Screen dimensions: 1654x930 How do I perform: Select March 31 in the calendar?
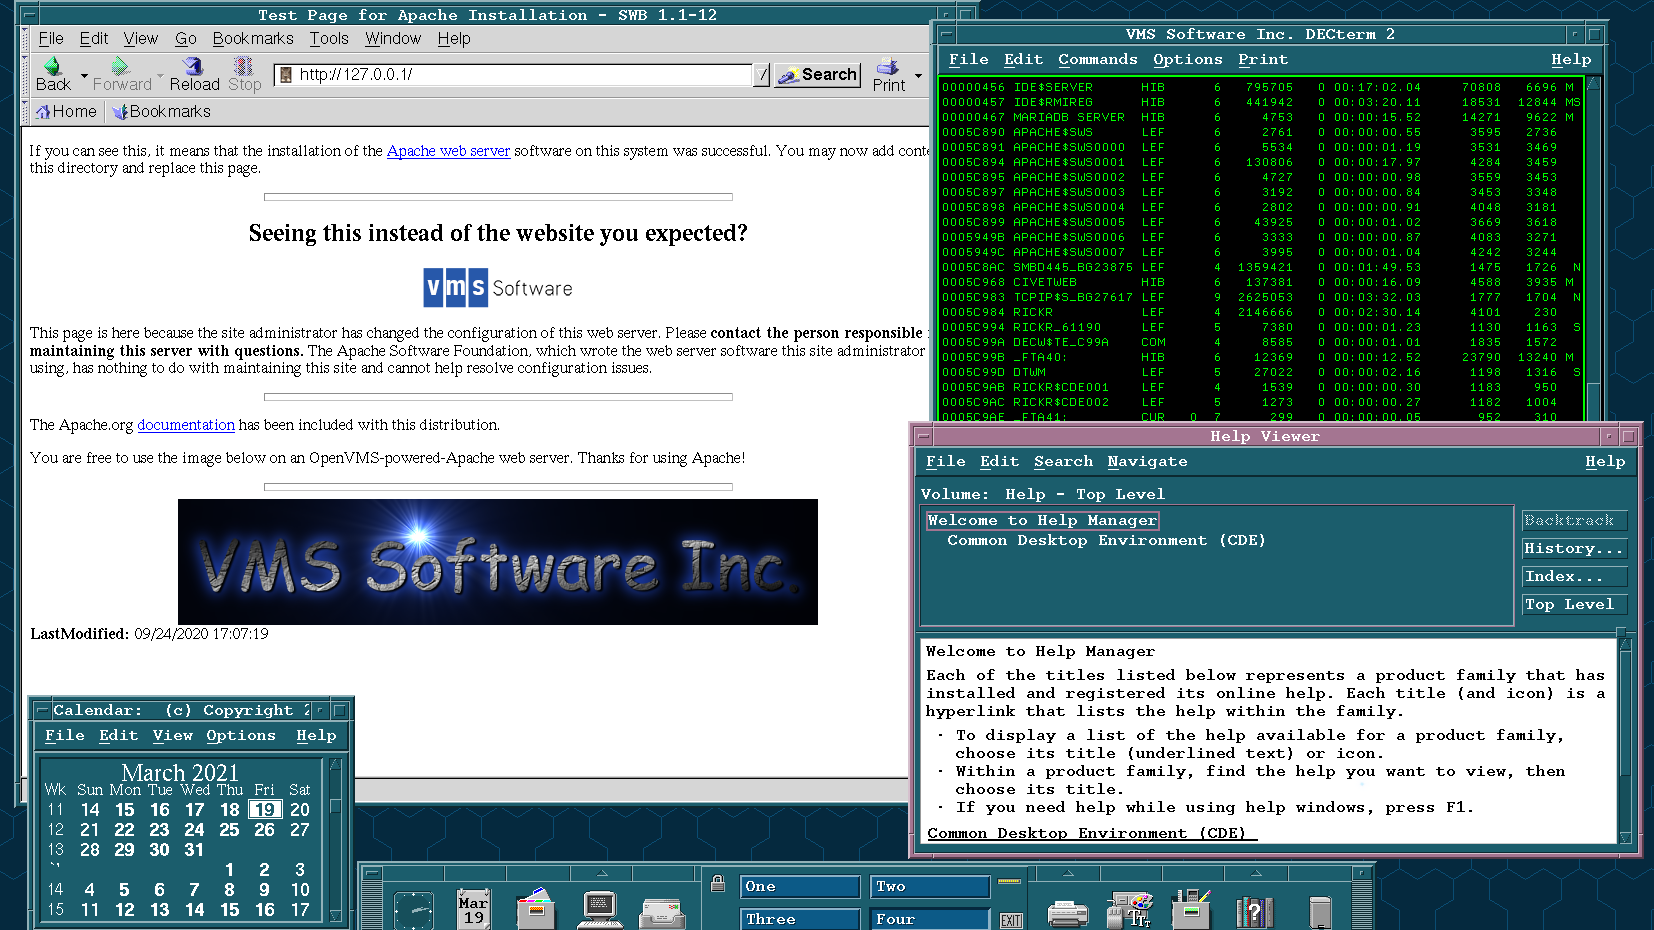(194, 850)
